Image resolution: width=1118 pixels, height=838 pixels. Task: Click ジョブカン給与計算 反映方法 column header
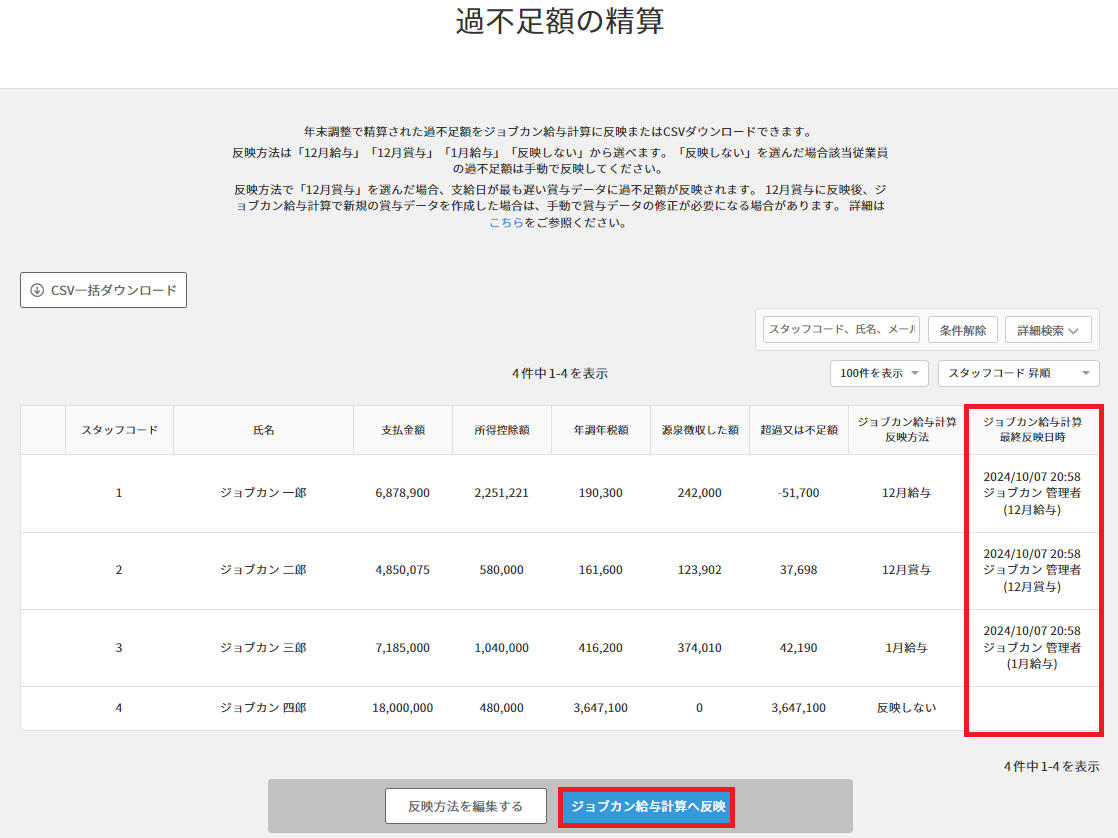(x=905, y=430)
